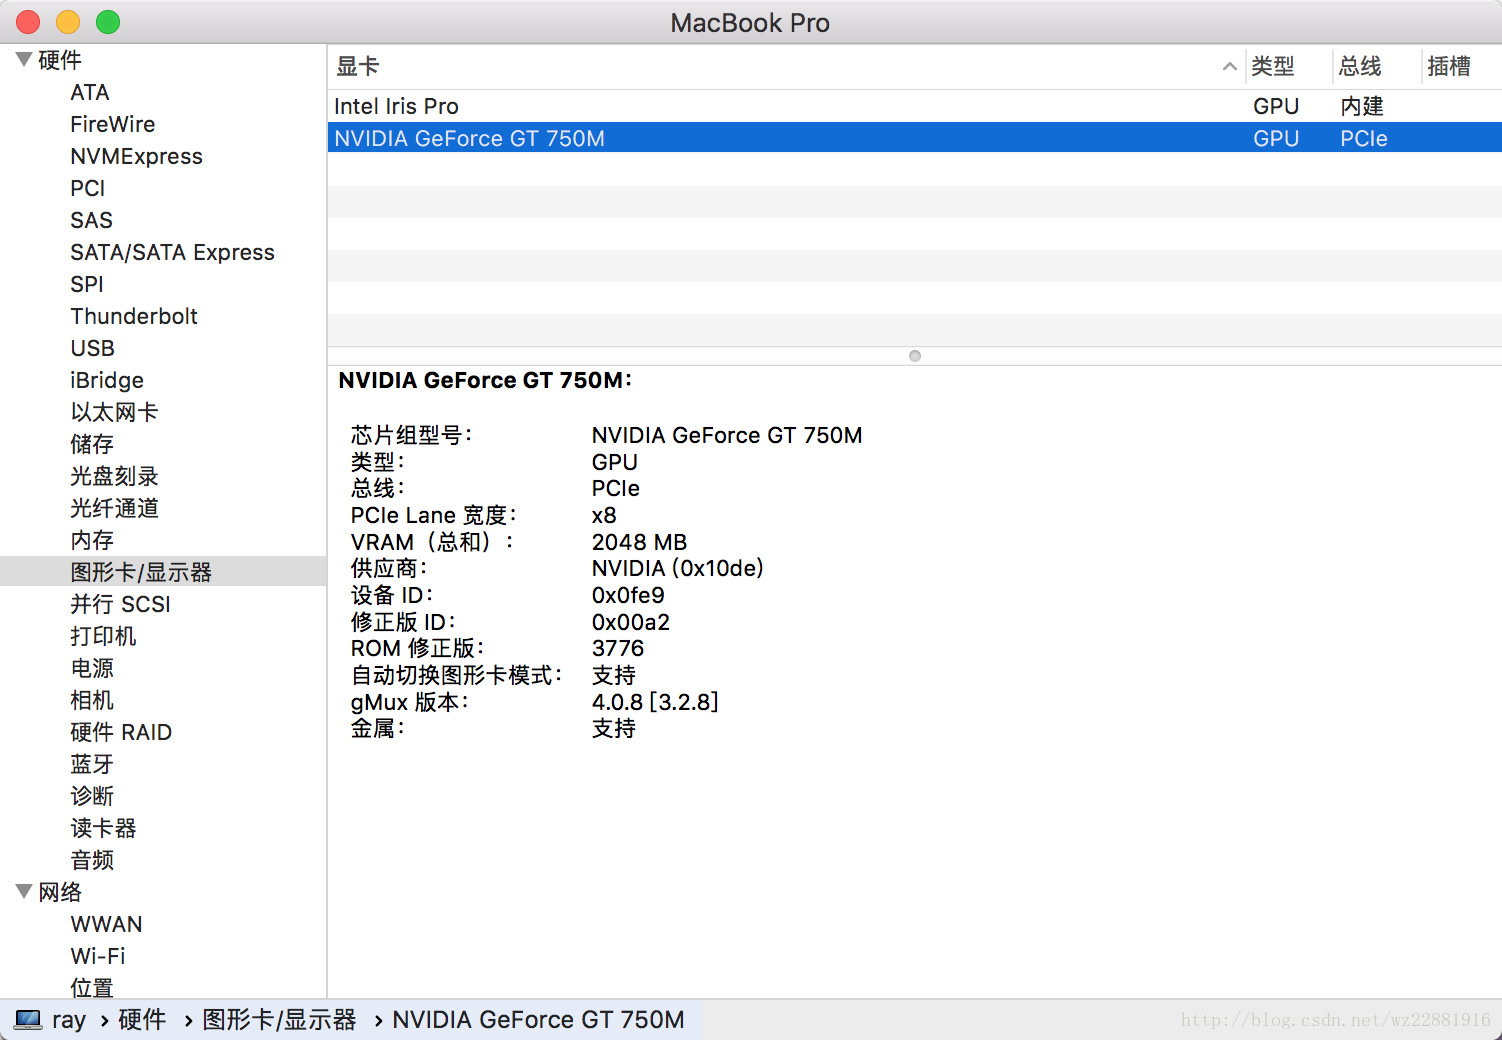This screenshot has width=1502, height=1040.
Task: Select Wi-Fi under 网络
Action: click(98, 956)
